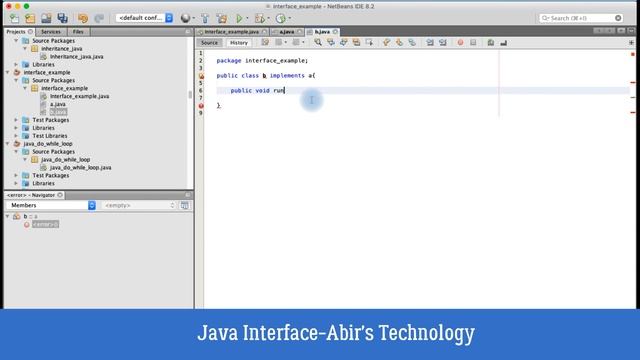Viewport: 640px width, 360px height.
Task: Click hint bulb on line 4 gutter
Action: 201,76
